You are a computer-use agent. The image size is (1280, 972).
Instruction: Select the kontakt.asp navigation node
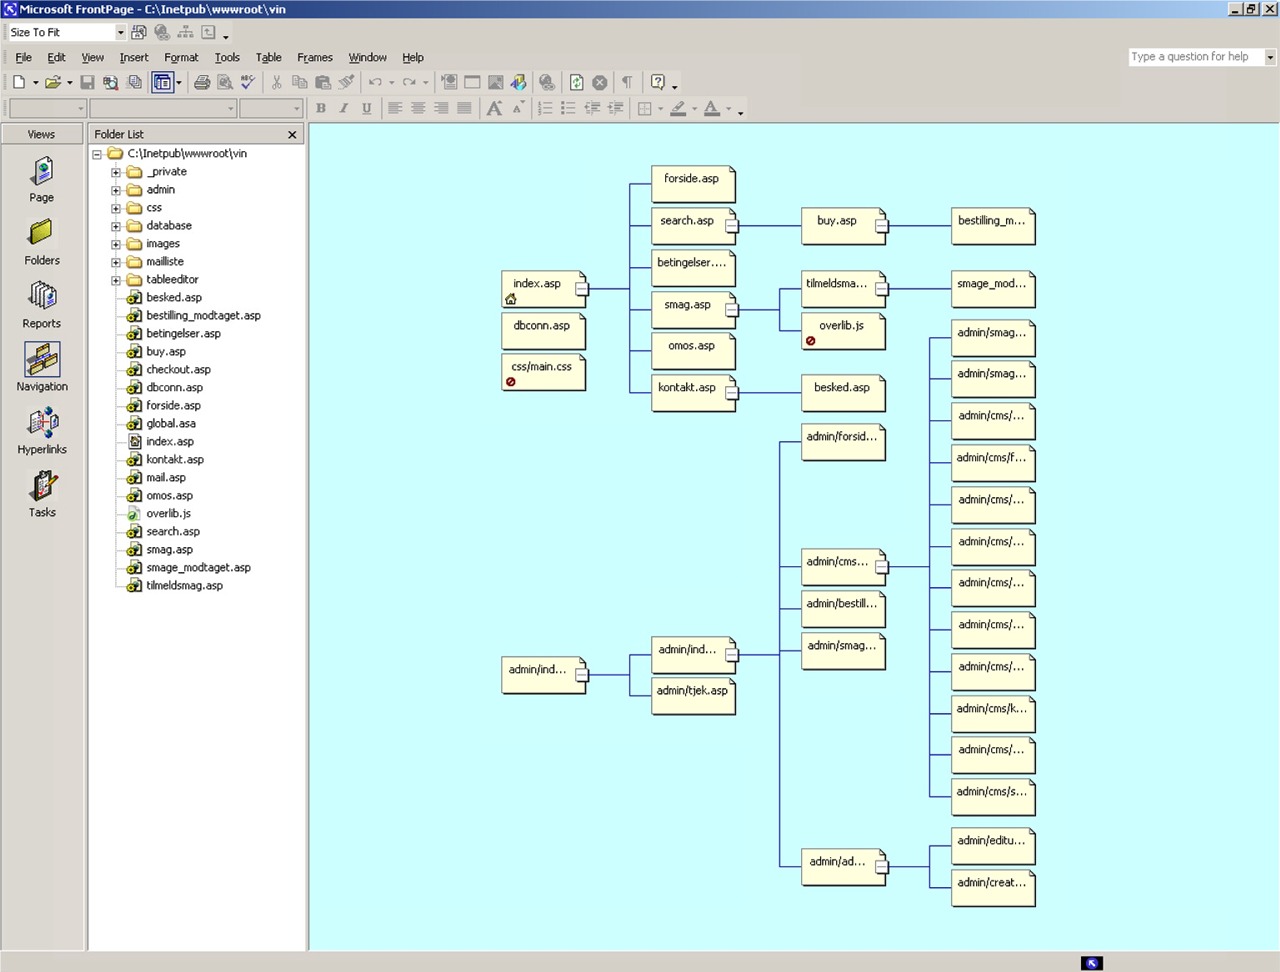(687, 389)
